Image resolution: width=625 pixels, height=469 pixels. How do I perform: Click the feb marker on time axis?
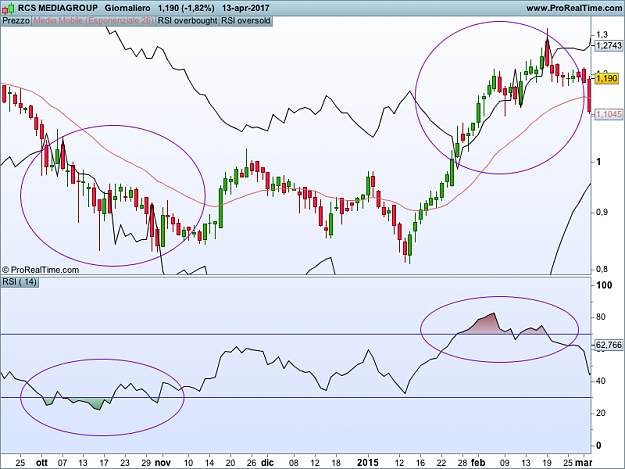pyautogui.click(x=478, y=463)
